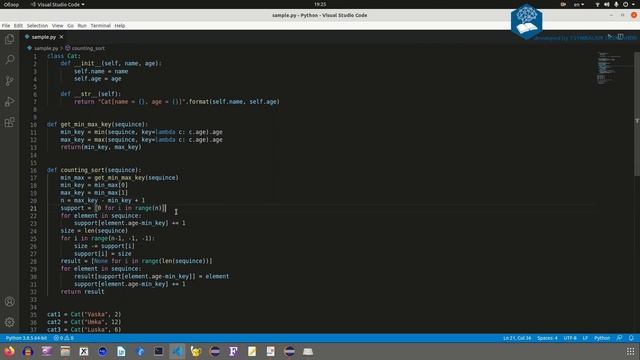
Task: Open the Edit menu
Action: [x=18, y=25]
